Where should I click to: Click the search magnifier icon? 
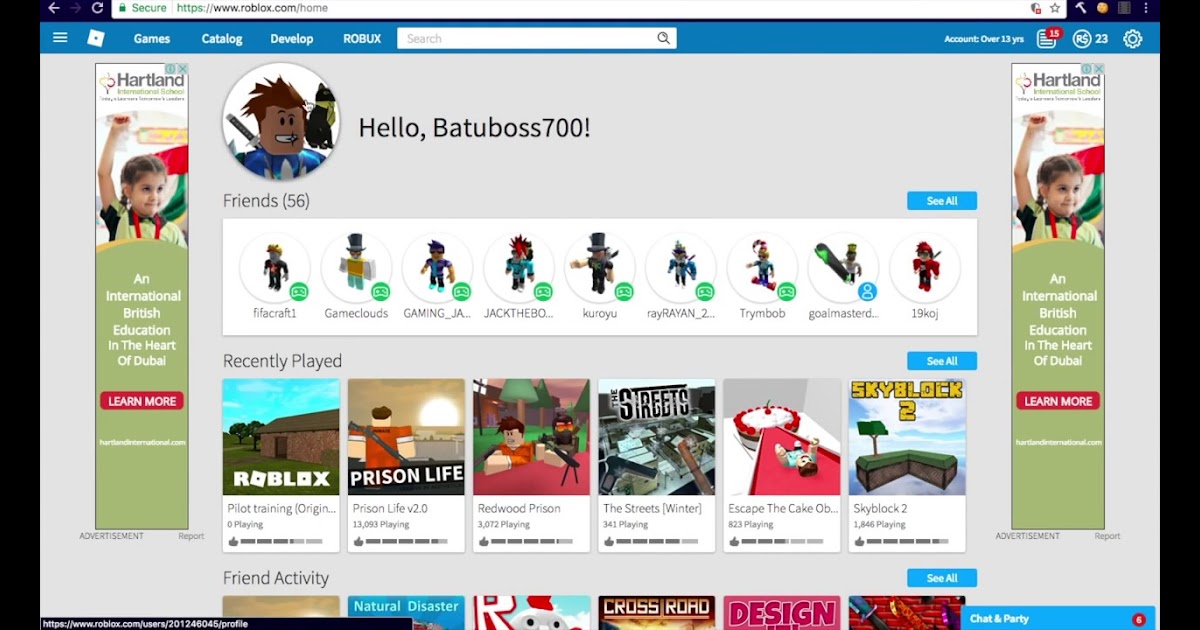[663, 38]
